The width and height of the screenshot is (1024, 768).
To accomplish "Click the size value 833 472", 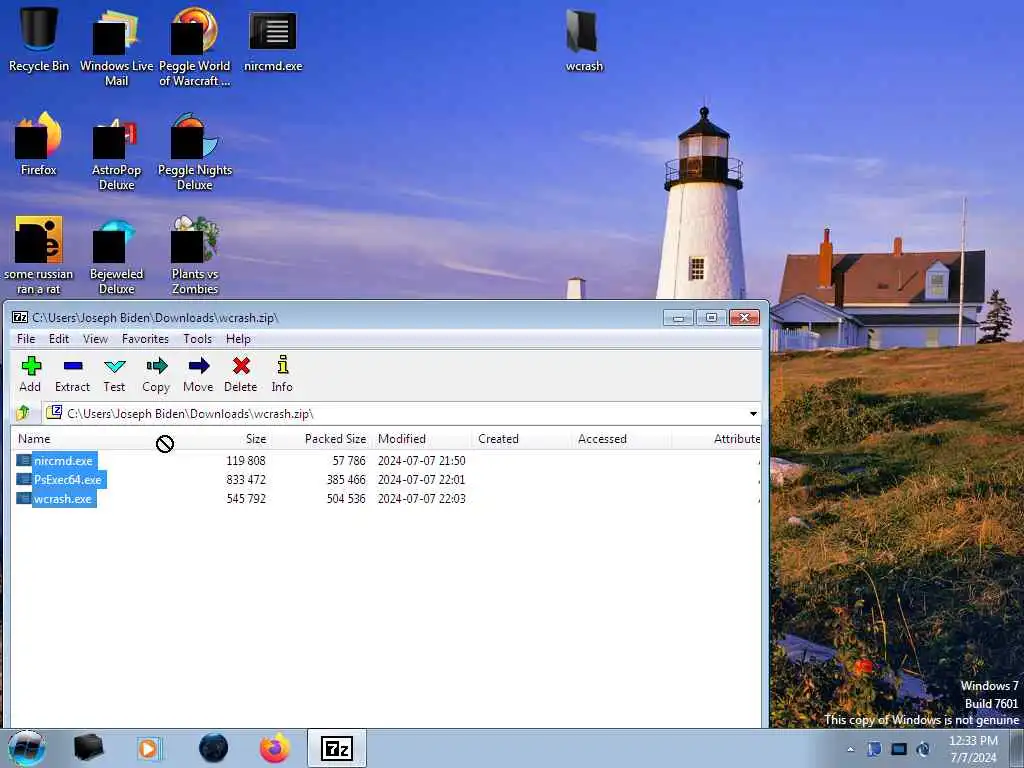I will (246, 479).
